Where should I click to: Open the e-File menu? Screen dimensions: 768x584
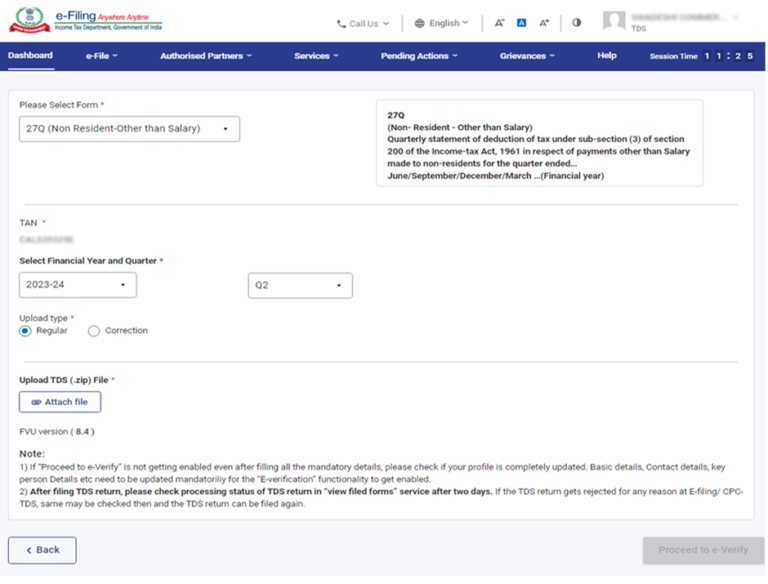(x=101, y=56)
